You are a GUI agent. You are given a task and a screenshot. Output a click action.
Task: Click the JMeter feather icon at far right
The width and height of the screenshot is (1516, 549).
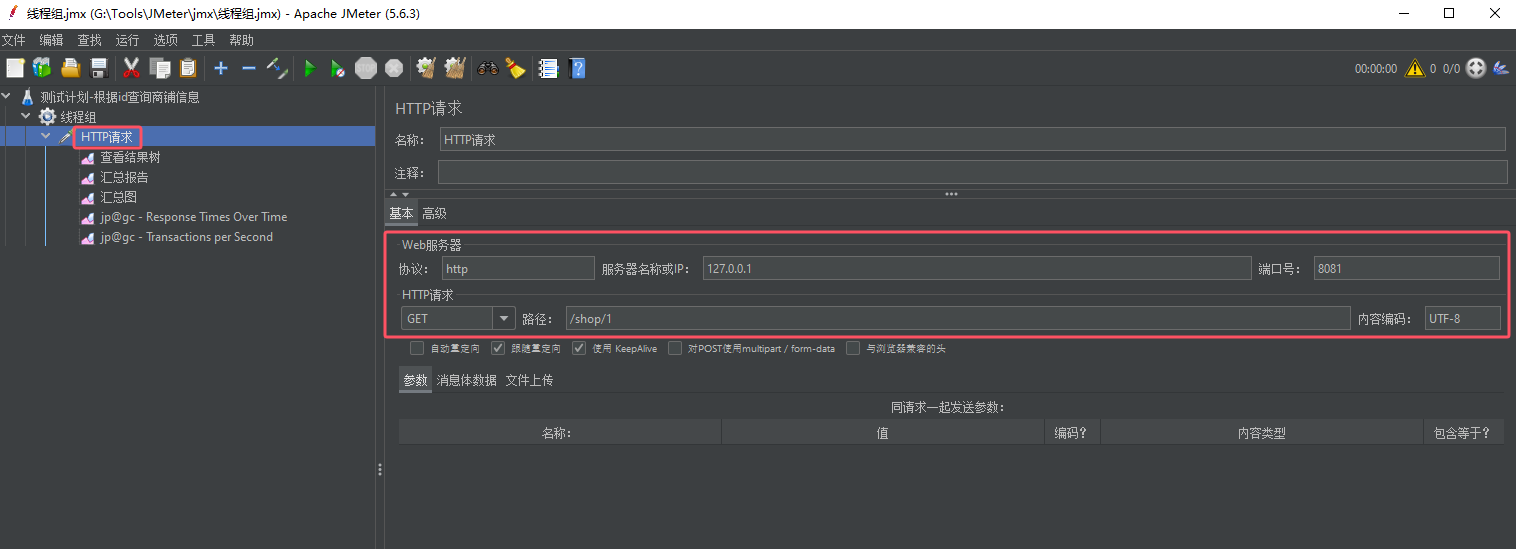[1501, 68]
